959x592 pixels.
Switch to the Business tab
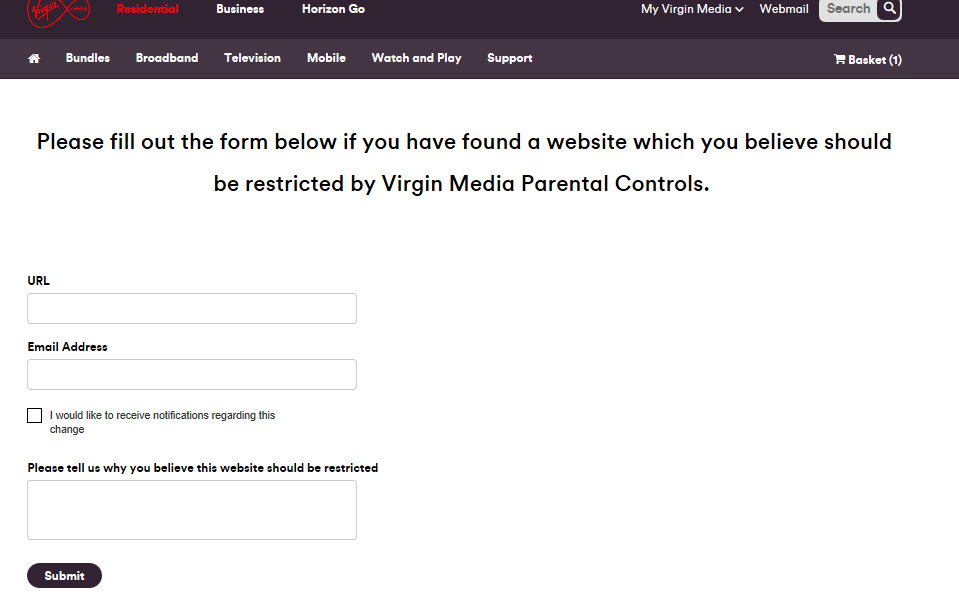(x=240, y=9)
